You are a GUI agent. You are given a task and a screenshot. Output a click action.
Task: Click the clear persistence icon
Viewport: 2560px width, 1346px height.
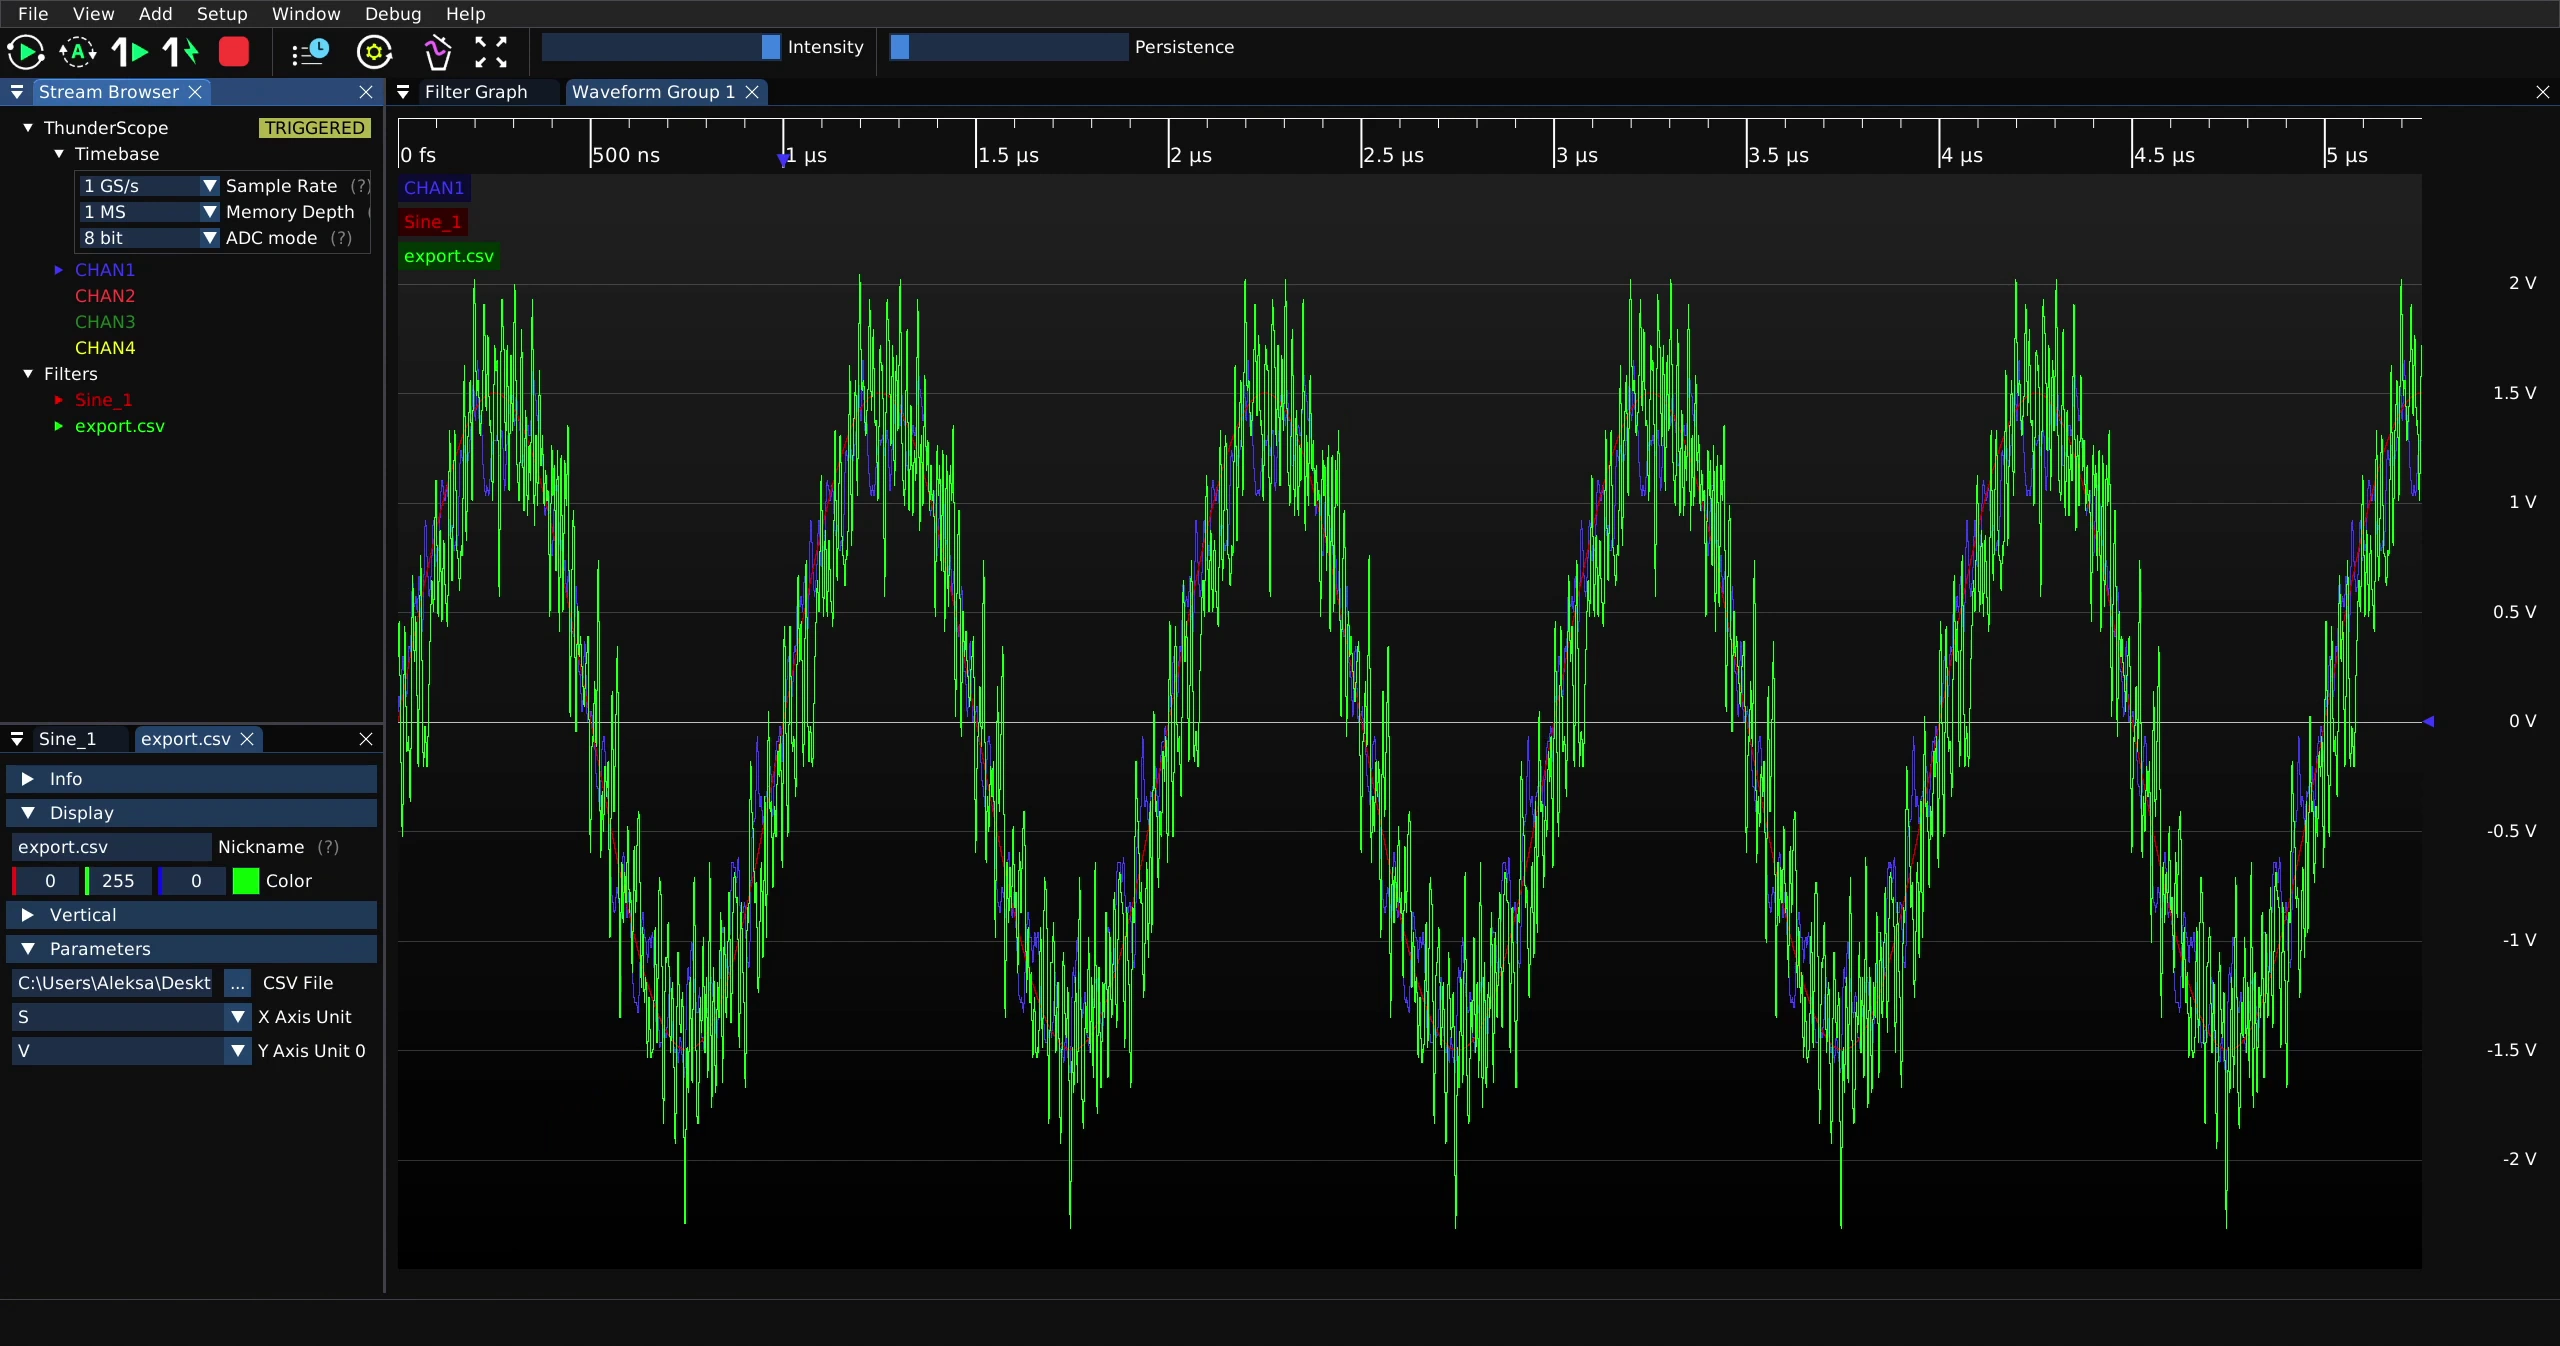(437, 52)
